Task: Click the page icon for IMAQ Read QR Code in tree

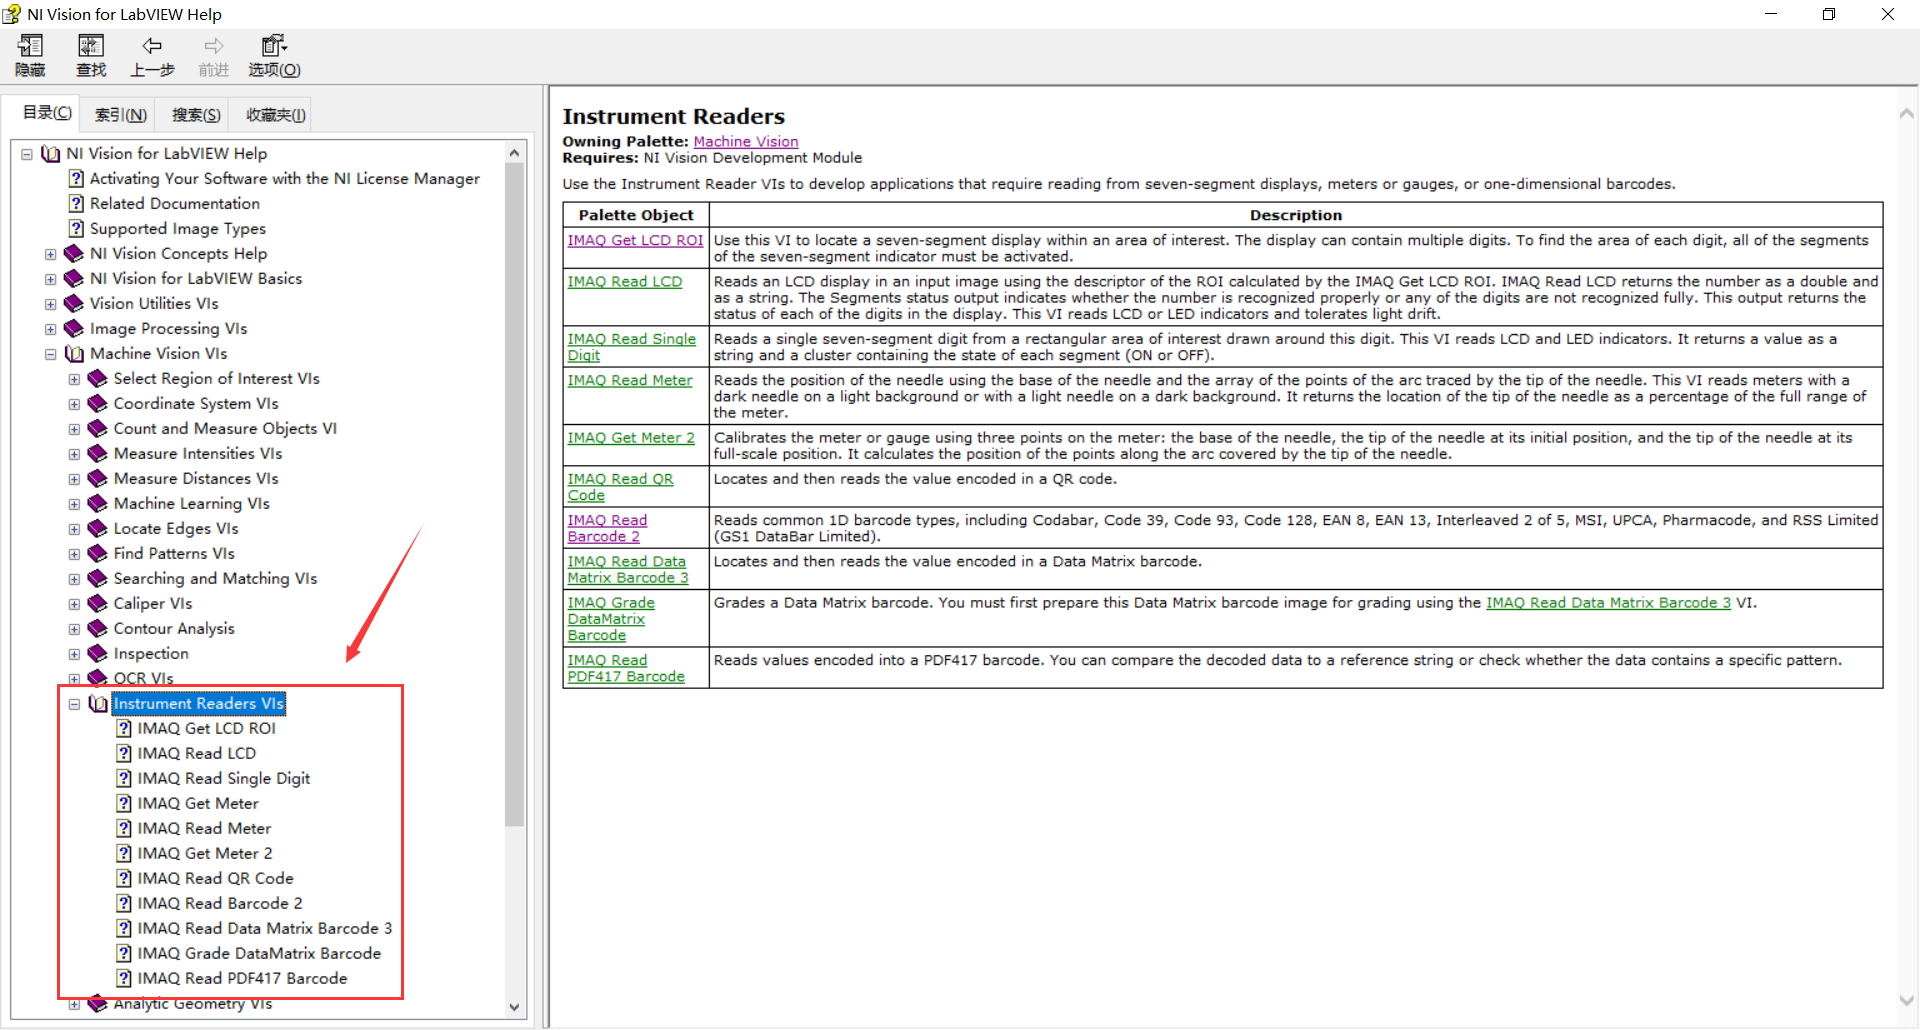Action: pos(124,879)
